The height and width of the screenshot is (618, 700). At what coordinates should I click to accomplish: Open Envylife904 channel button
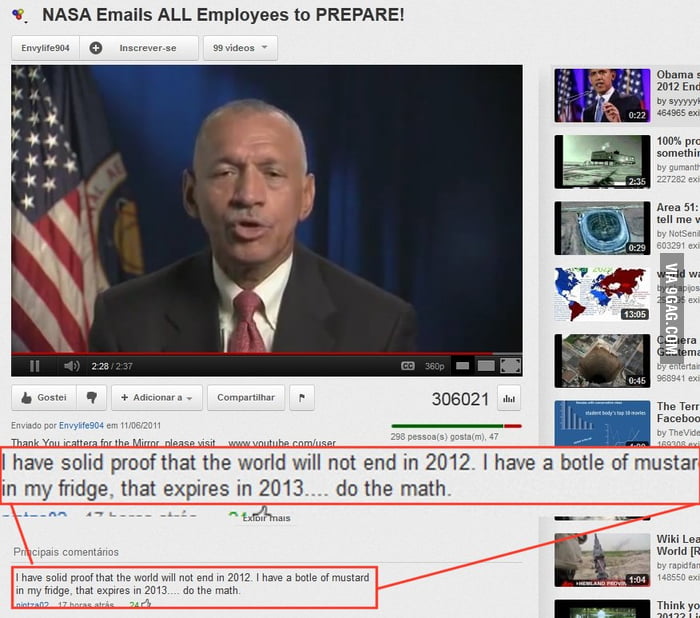click(46, 48)
